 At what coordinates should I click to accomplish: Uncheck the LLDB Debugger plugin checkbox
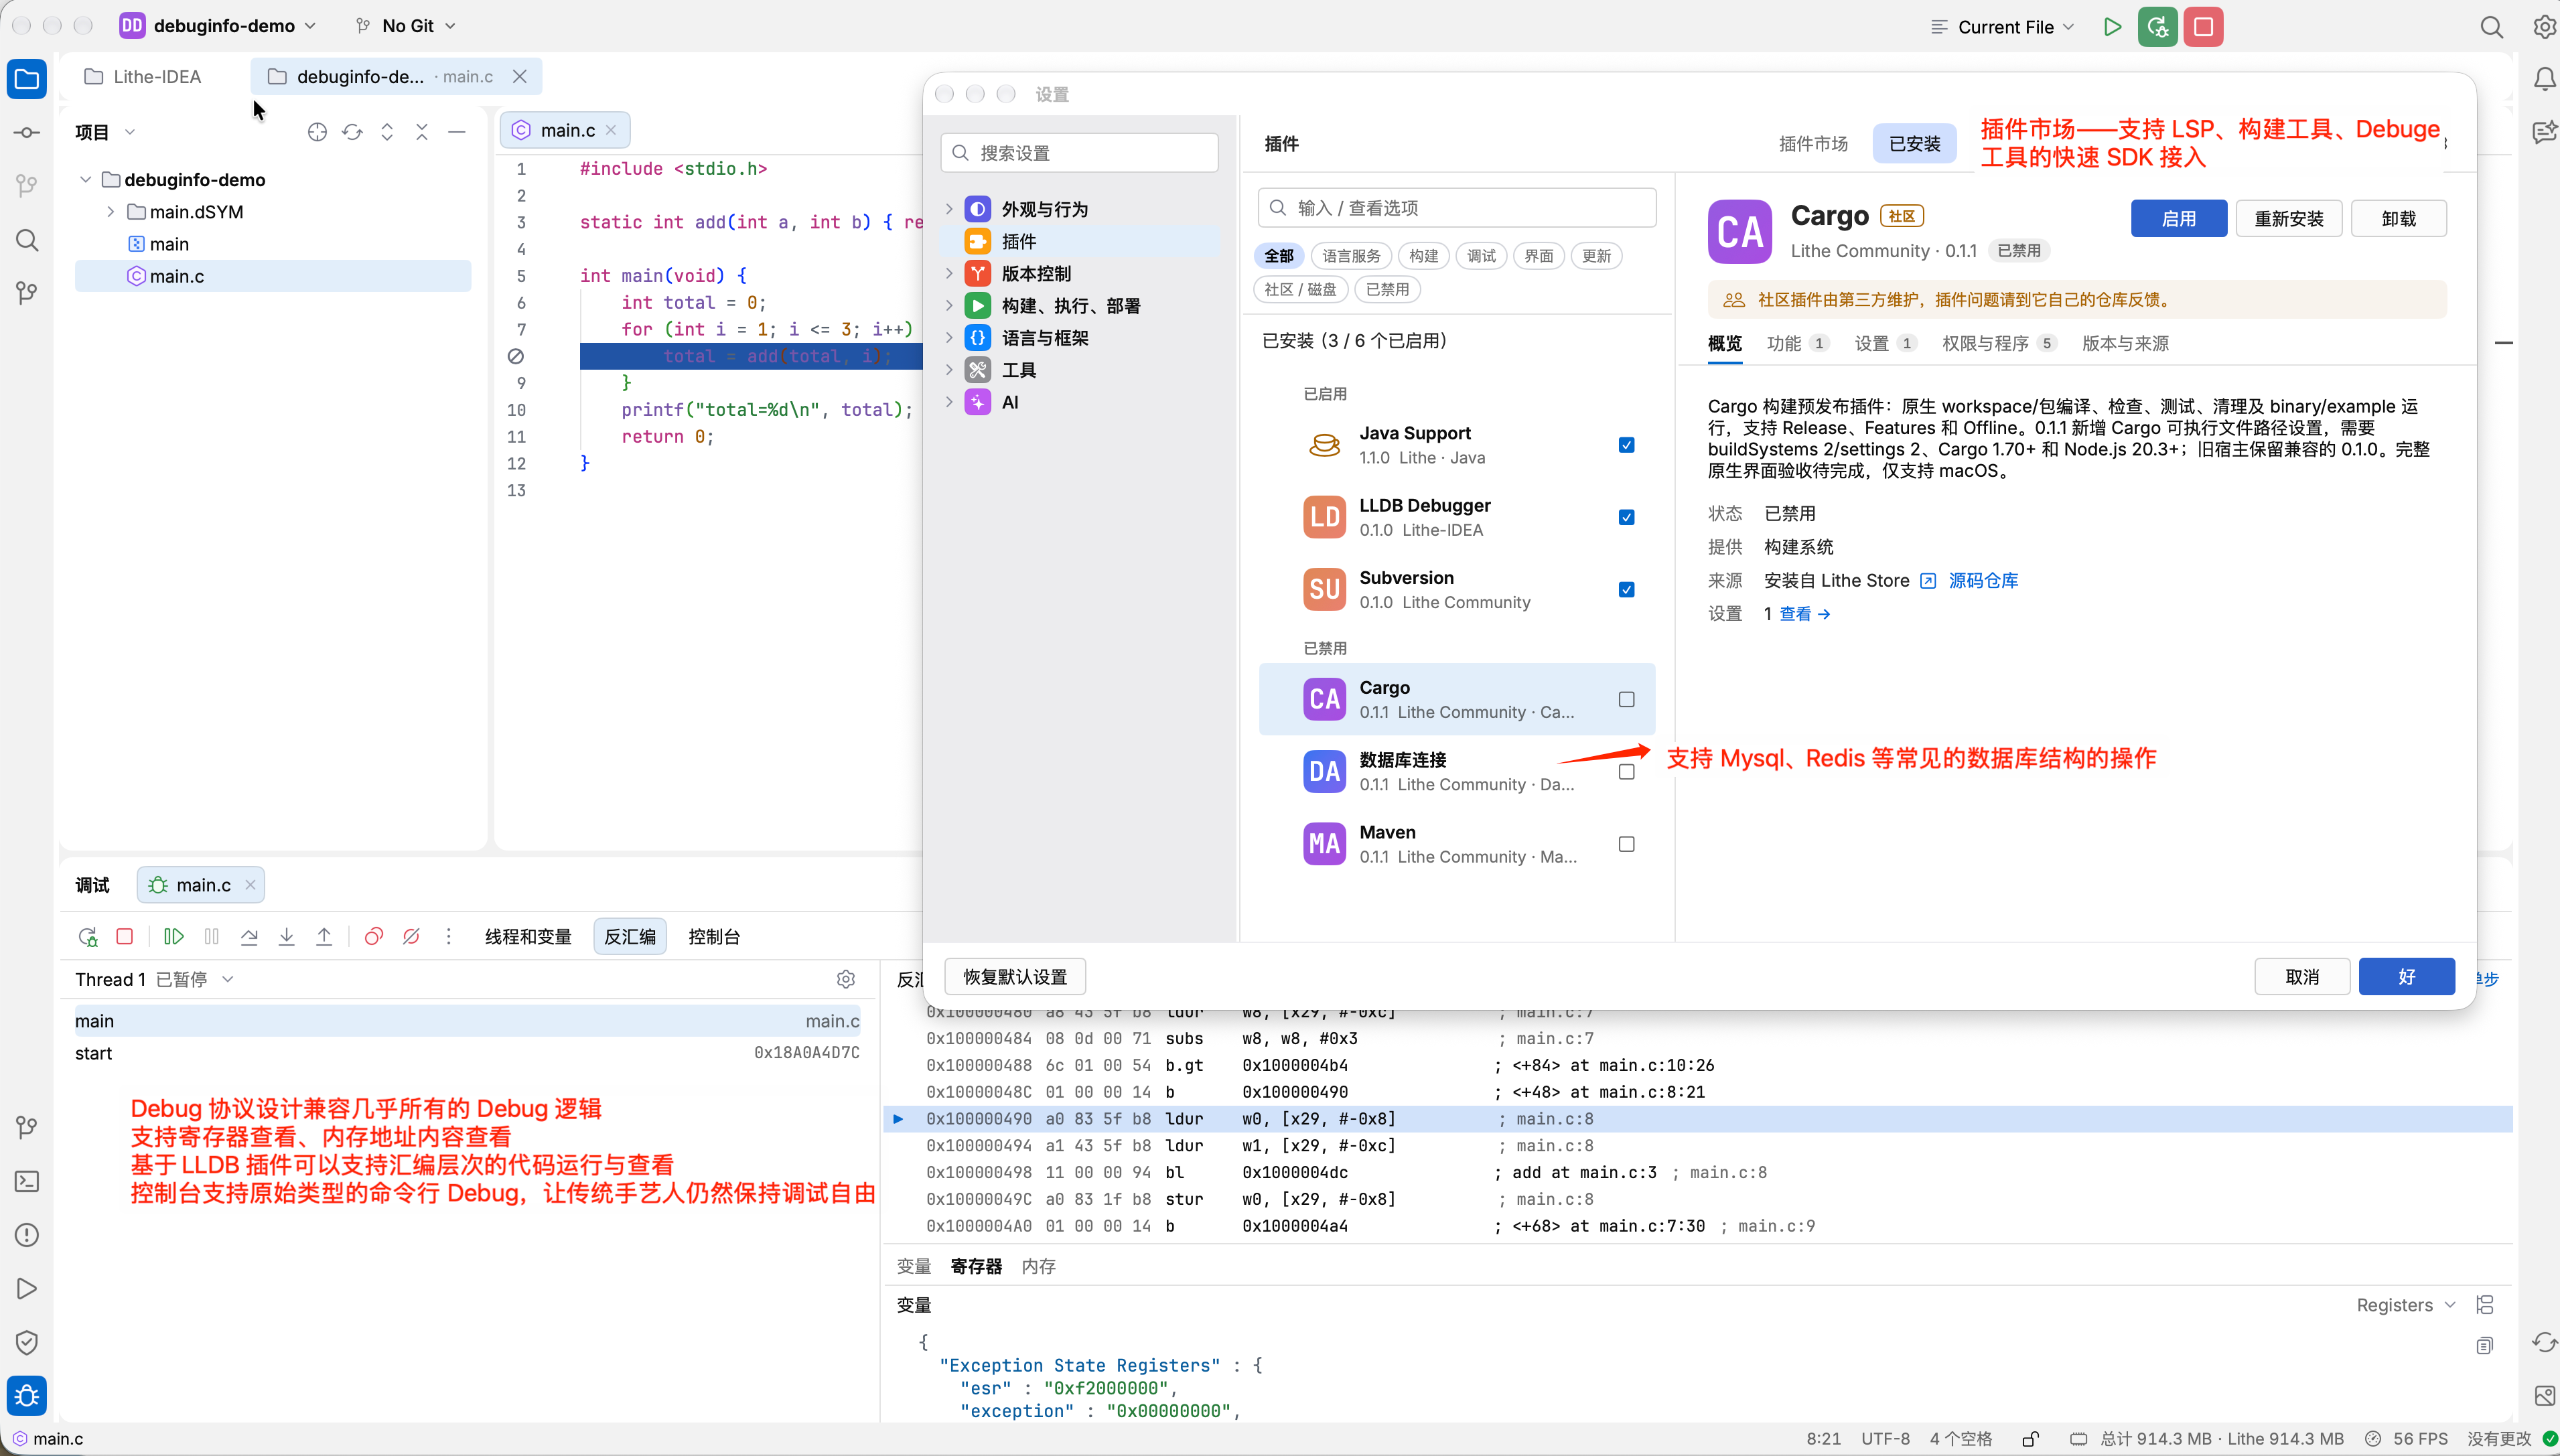pyautogui.click(x=1627, y=517)
